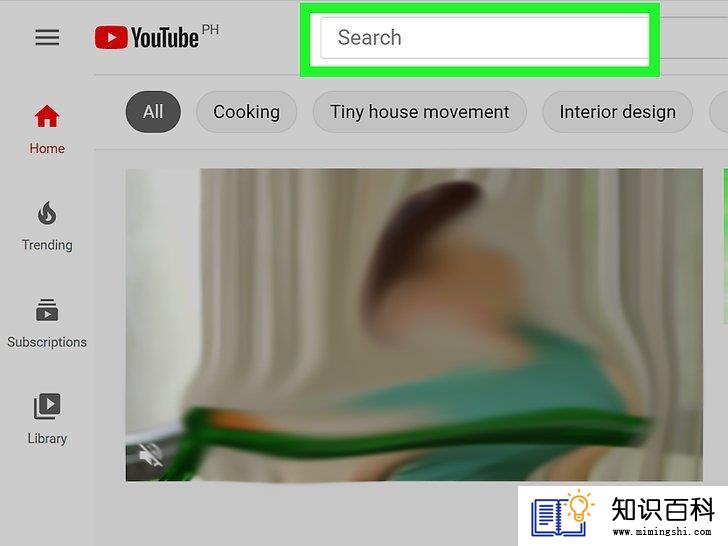Click the partially visible chip after Interior design
The image size is (728, 546).
pyautogui.click(x=719, y=112)
